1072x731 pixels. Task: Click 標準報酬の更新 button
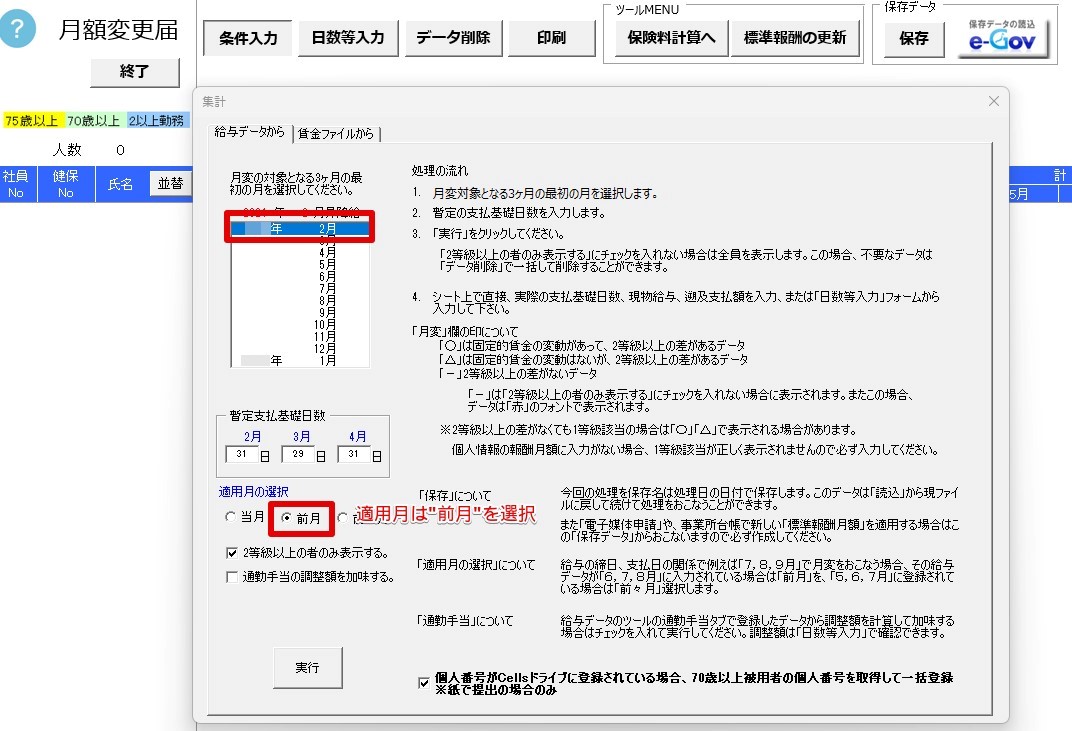tap(794, 38)
